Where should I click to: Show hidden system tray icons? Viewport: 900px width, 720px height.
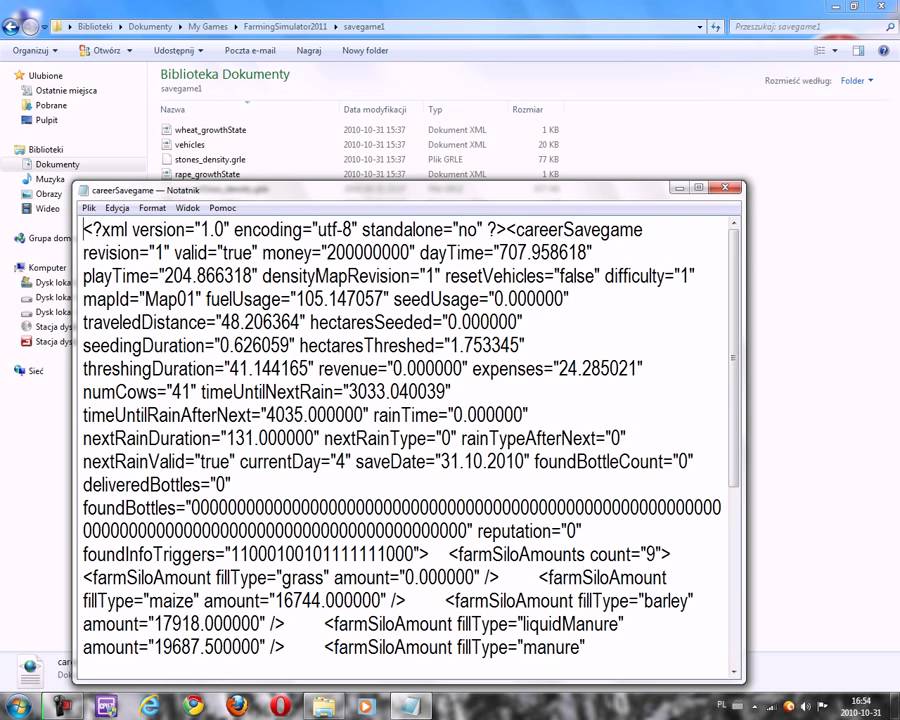point(754,706)
